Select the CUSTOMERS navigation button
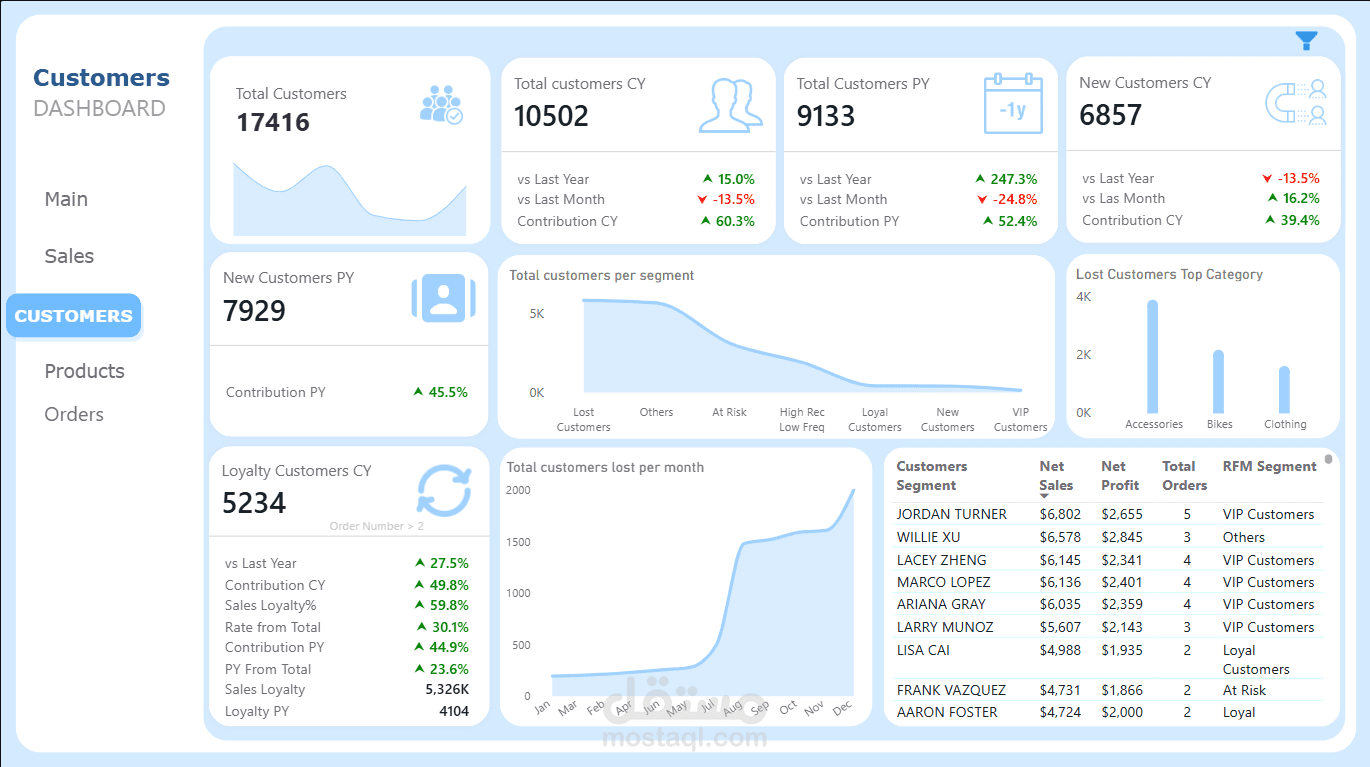Screen dimensions: 1370x767 coord(73,316)
